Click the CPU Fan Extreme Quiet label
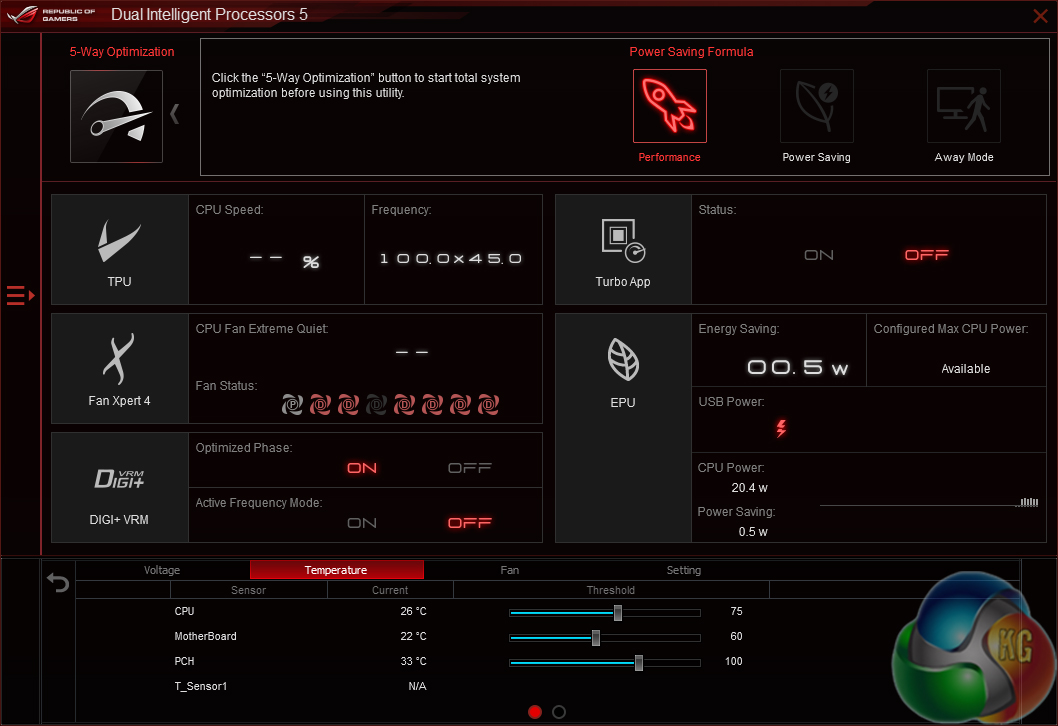 262,329
